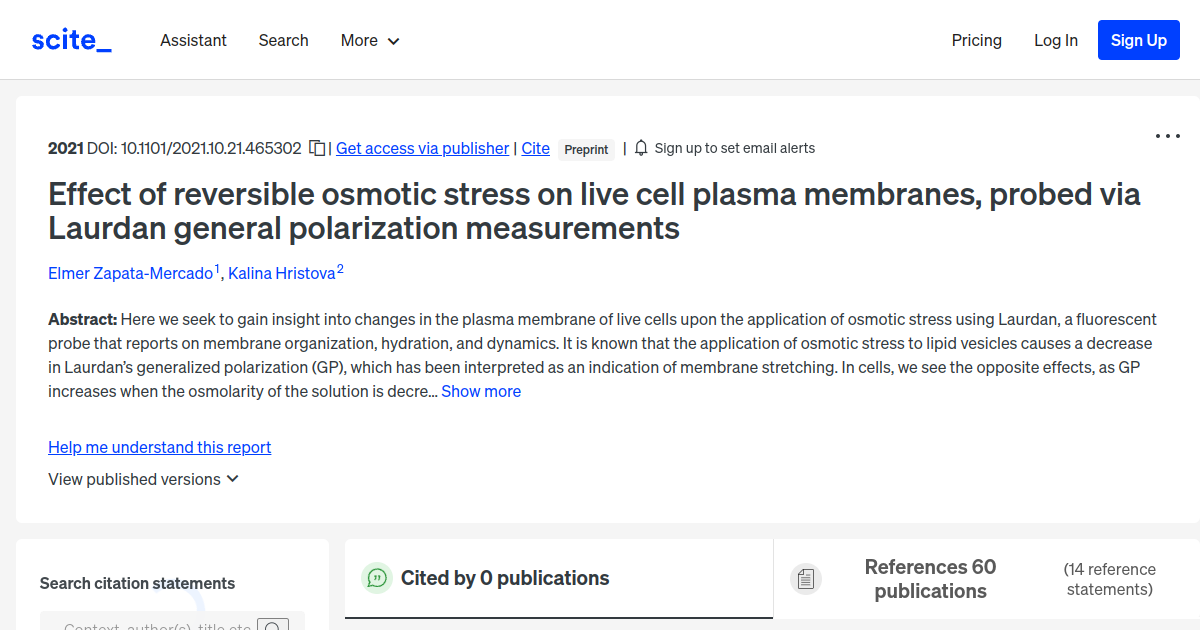
Task: Open Help me understand this report
Action: (x=159, y=447)
